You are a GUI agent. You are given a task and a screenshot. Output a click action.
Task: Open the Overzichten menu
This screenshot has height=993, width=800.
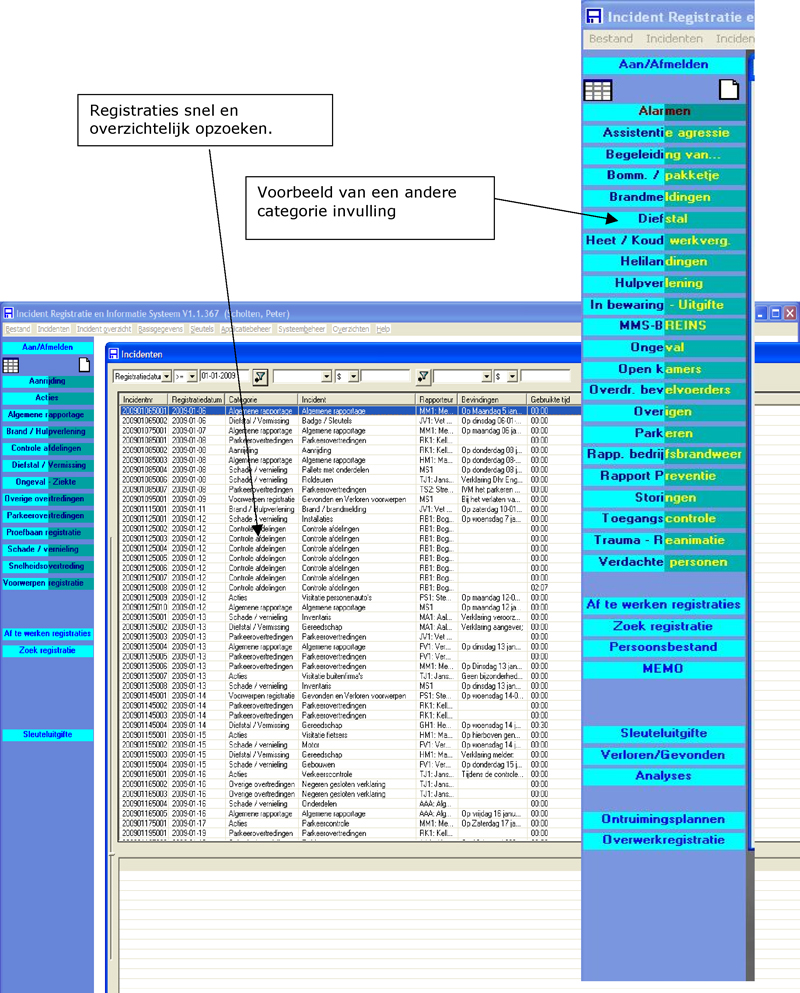click(x=351, y=329)
